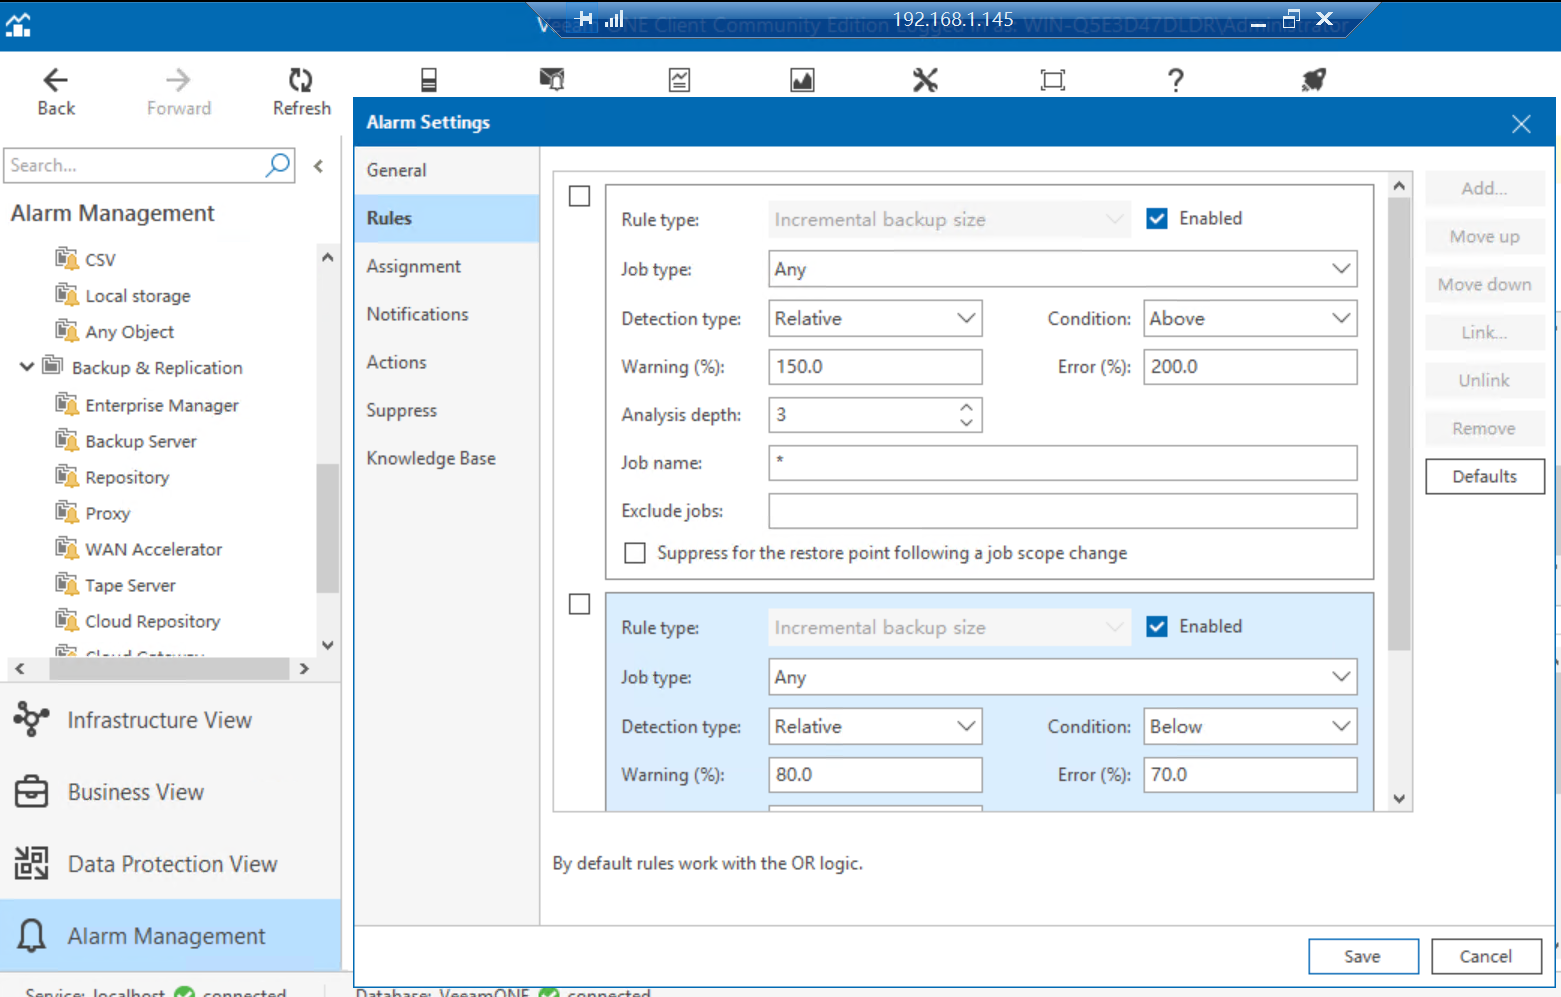1561x997 pixels.
Task: Open the reports toolbar icon
Action: pyautogui.click(x=680, y=80)
